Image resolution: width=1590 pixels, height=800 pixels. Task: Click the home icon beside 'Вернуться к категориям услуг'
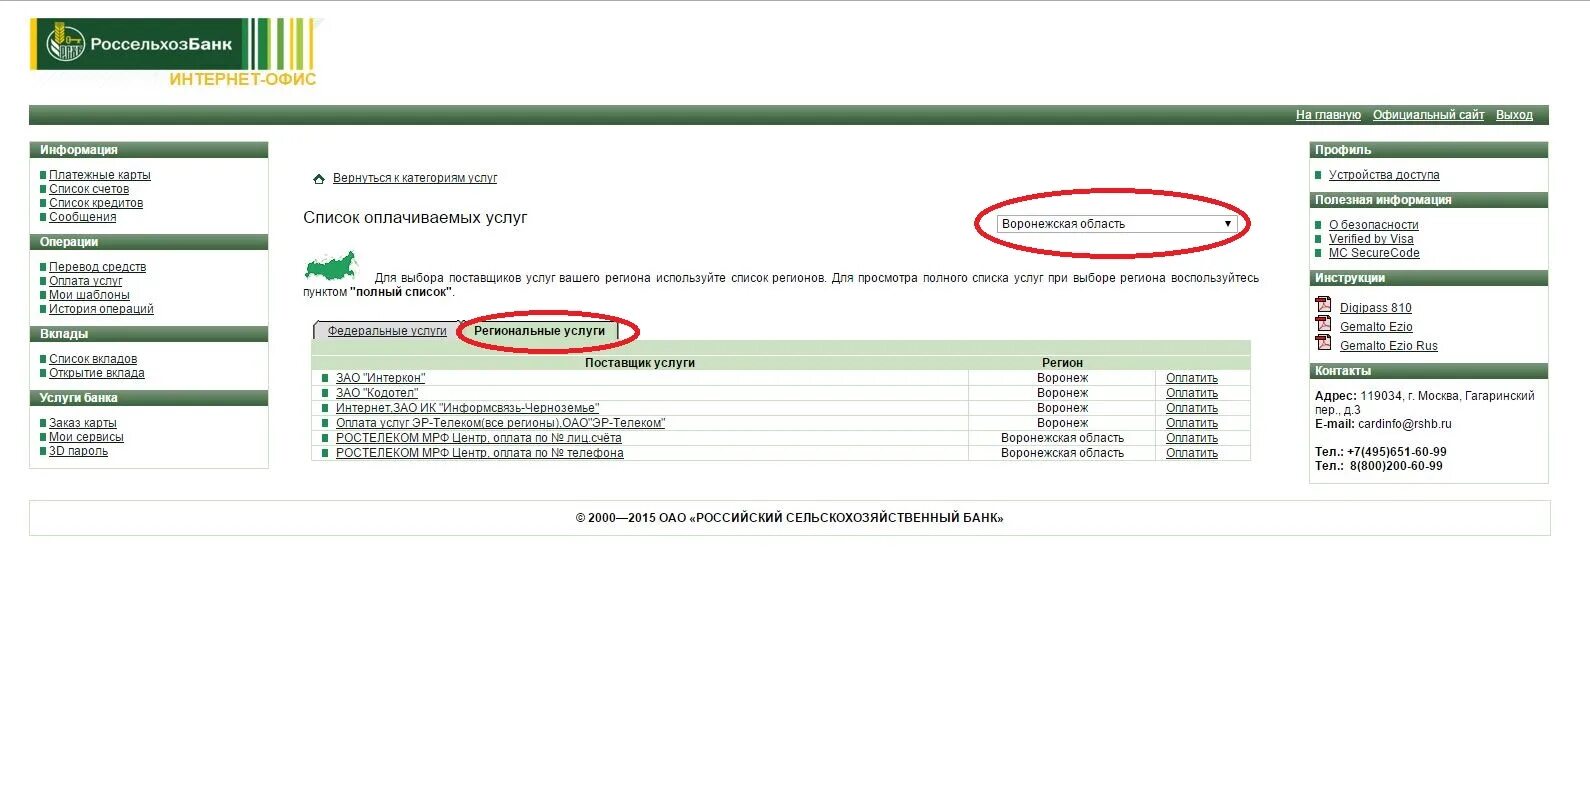click(319, 179)
